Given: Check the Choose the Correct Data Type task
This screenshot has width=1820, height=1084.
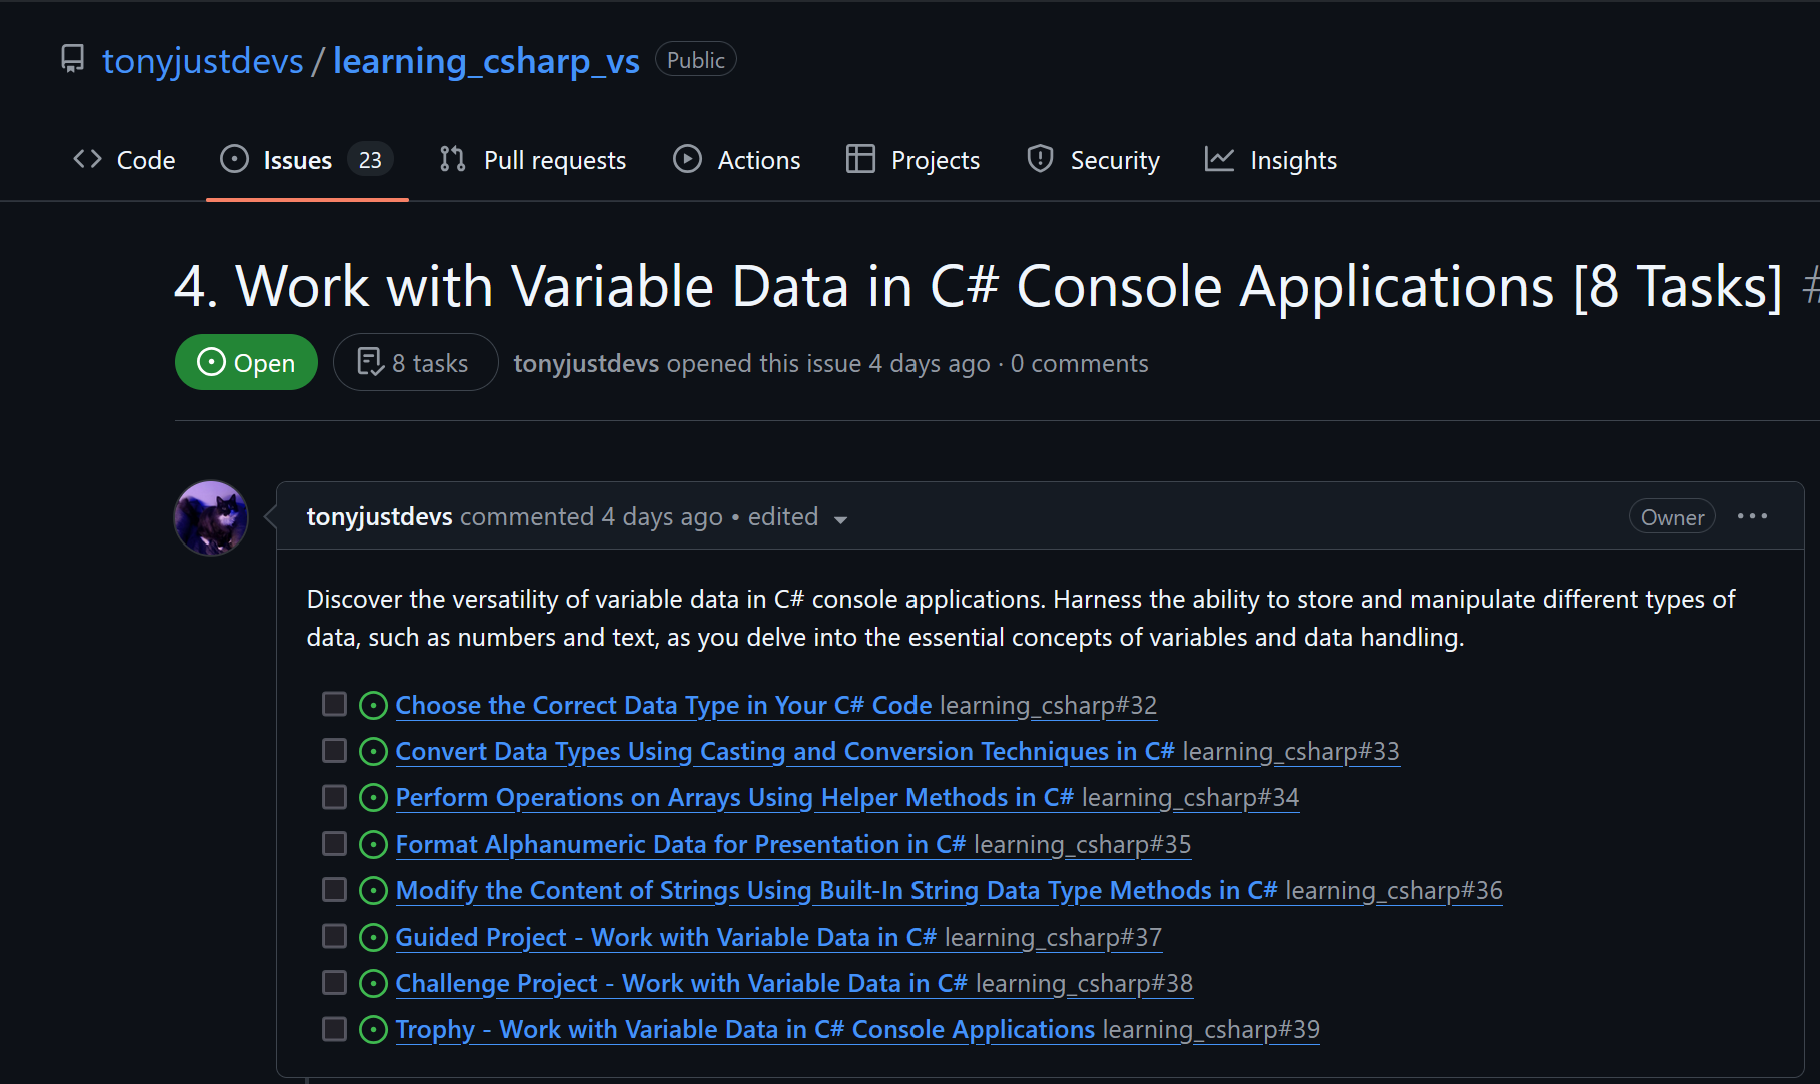Looking at the screenshot, I should click(334, 704).
